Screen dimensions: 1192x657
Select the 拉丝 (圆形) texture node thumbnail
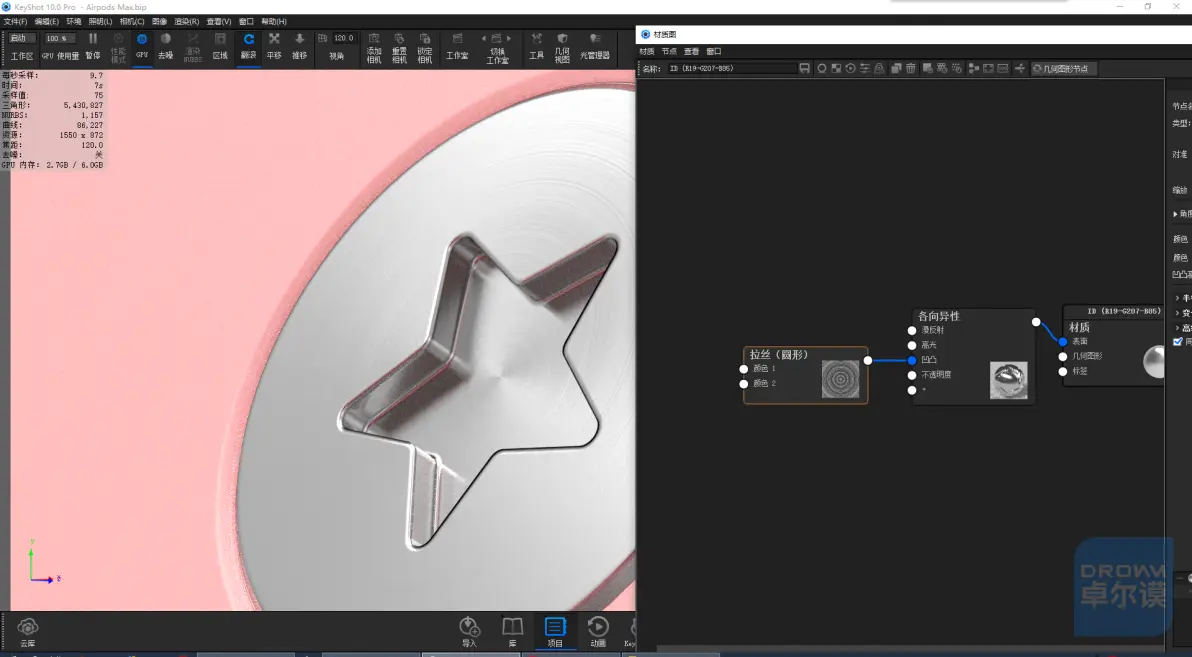pos(840,379)
